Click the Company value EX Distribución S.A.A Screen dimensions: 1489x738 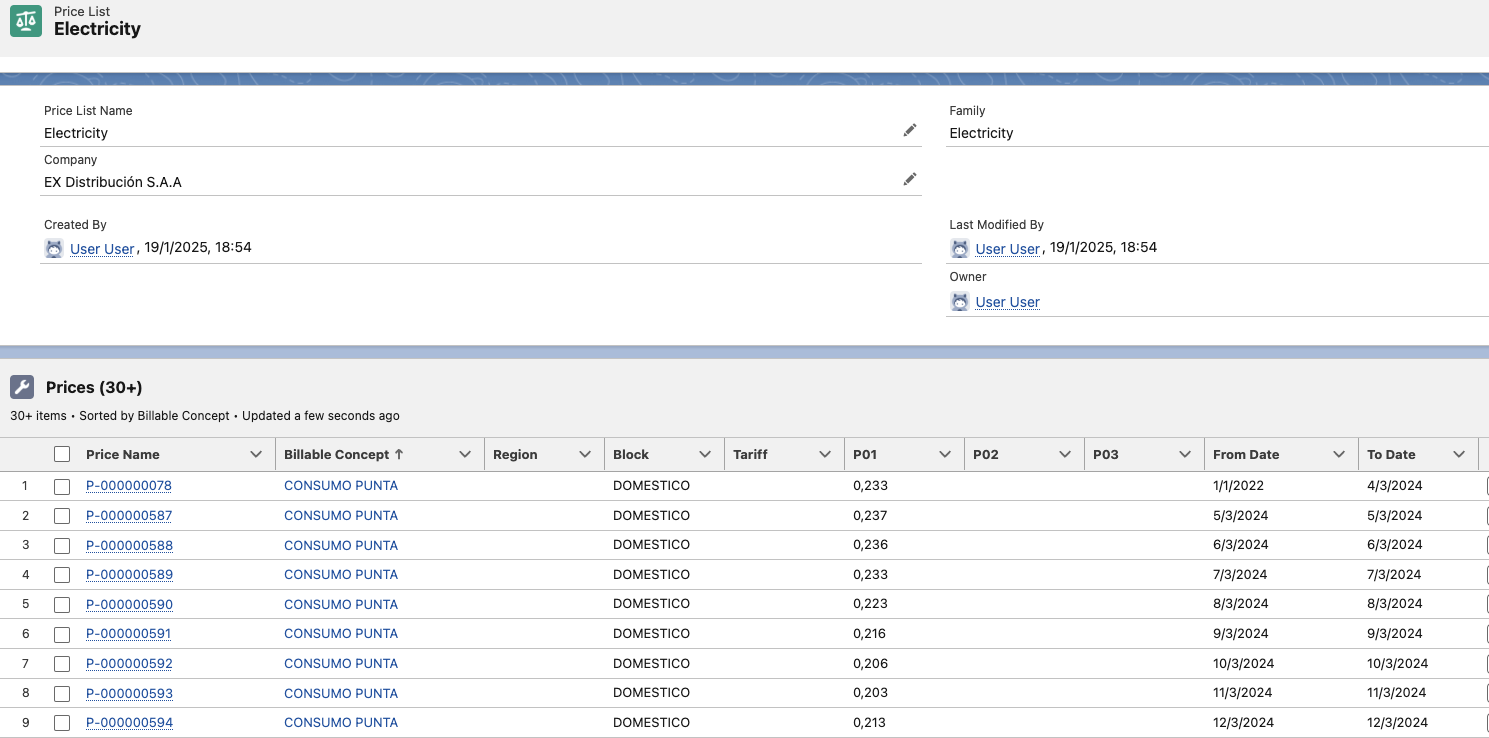pyautogui.click(x=113, y=182)
